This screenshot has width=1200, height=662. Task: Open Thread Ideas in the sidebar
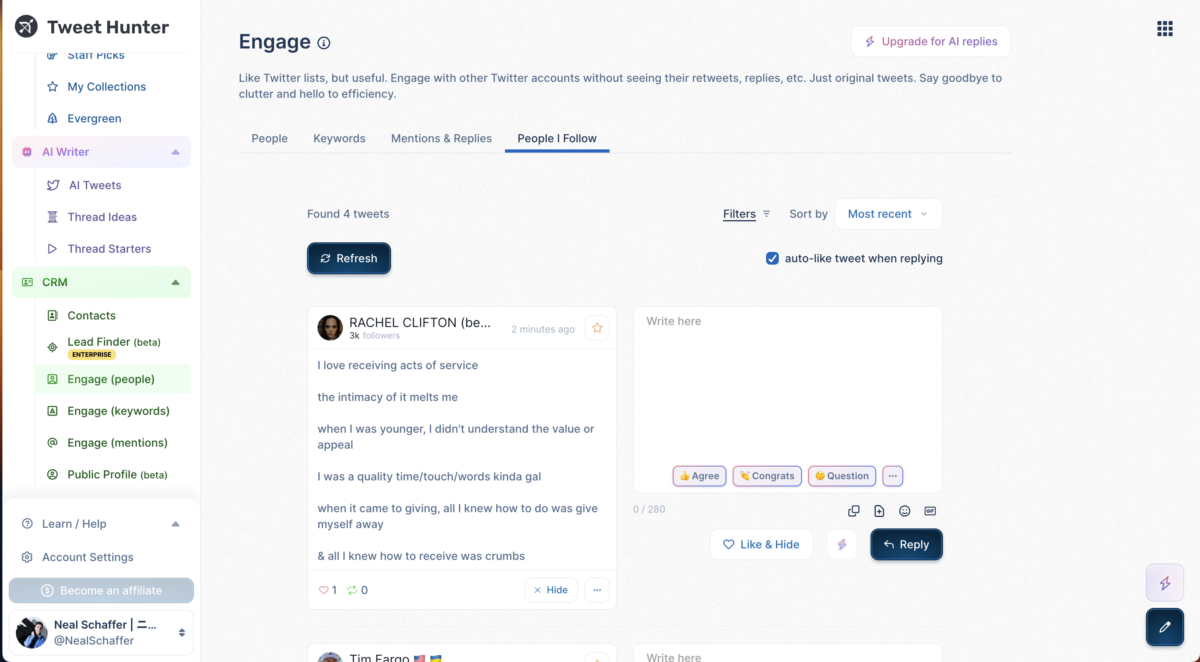[102, 217]
